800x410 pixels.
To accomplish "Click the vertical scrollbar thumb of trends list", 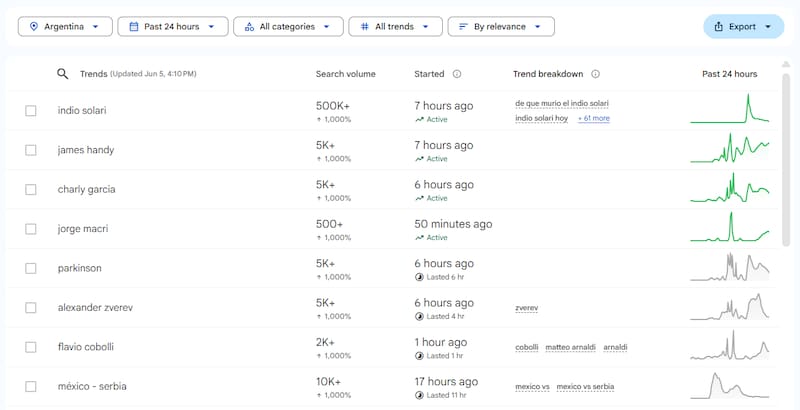I will pyautogui.click(x=786, y=159).
